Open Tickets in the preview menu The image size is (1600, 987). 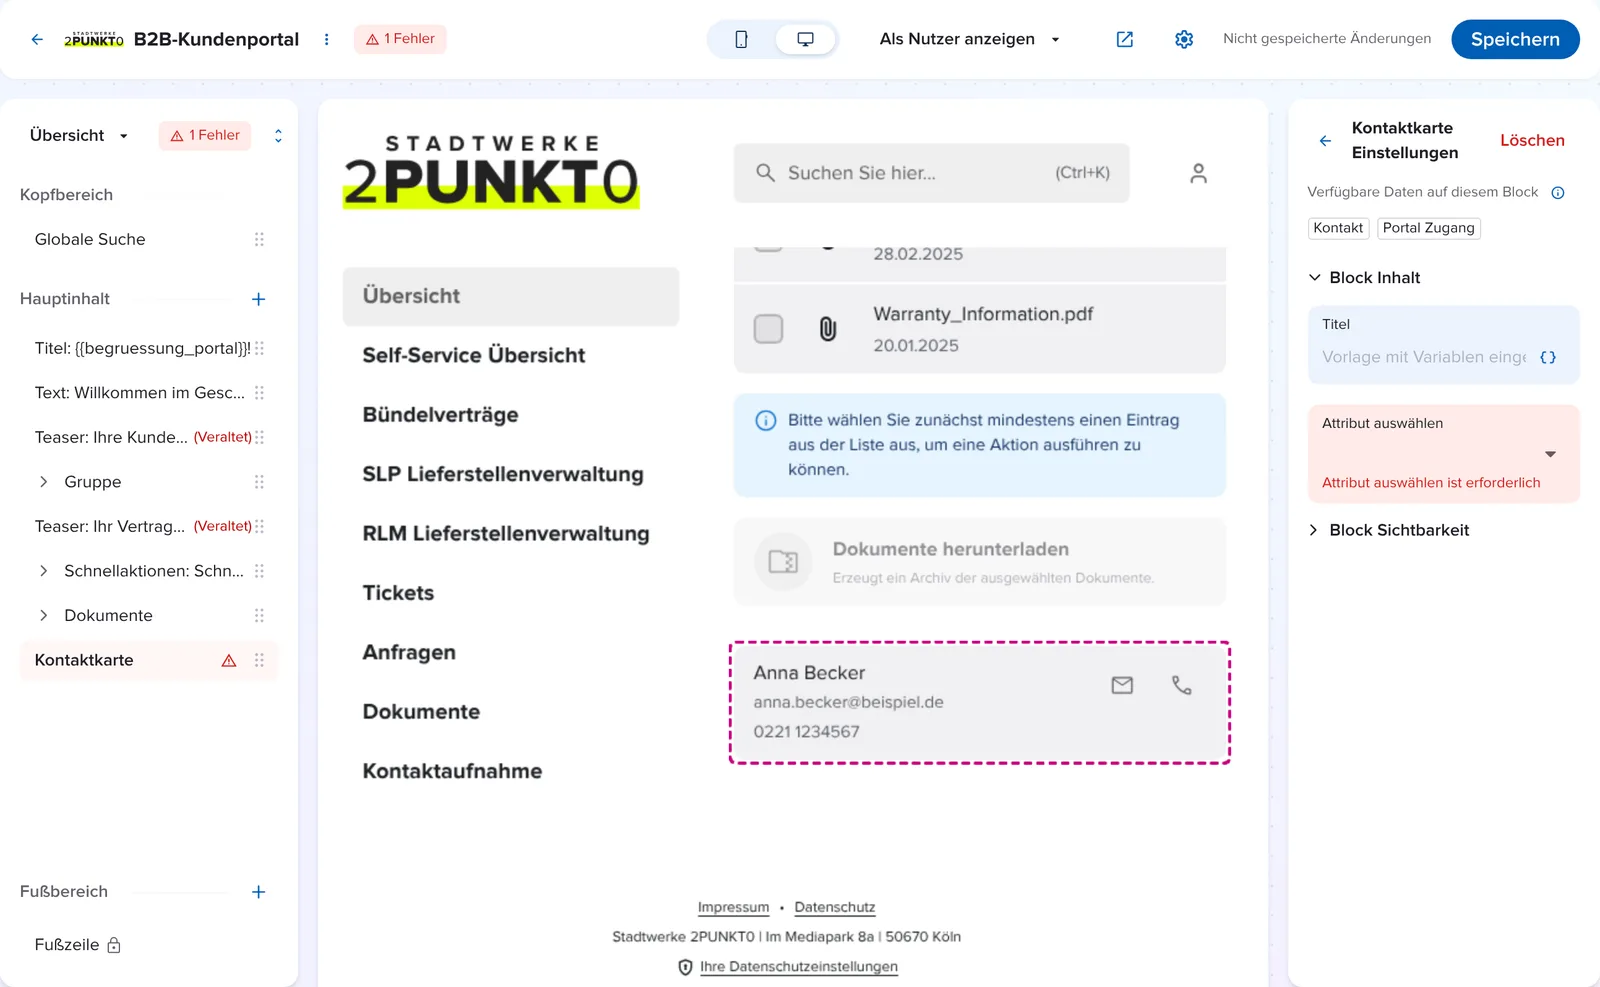point(398,593)
